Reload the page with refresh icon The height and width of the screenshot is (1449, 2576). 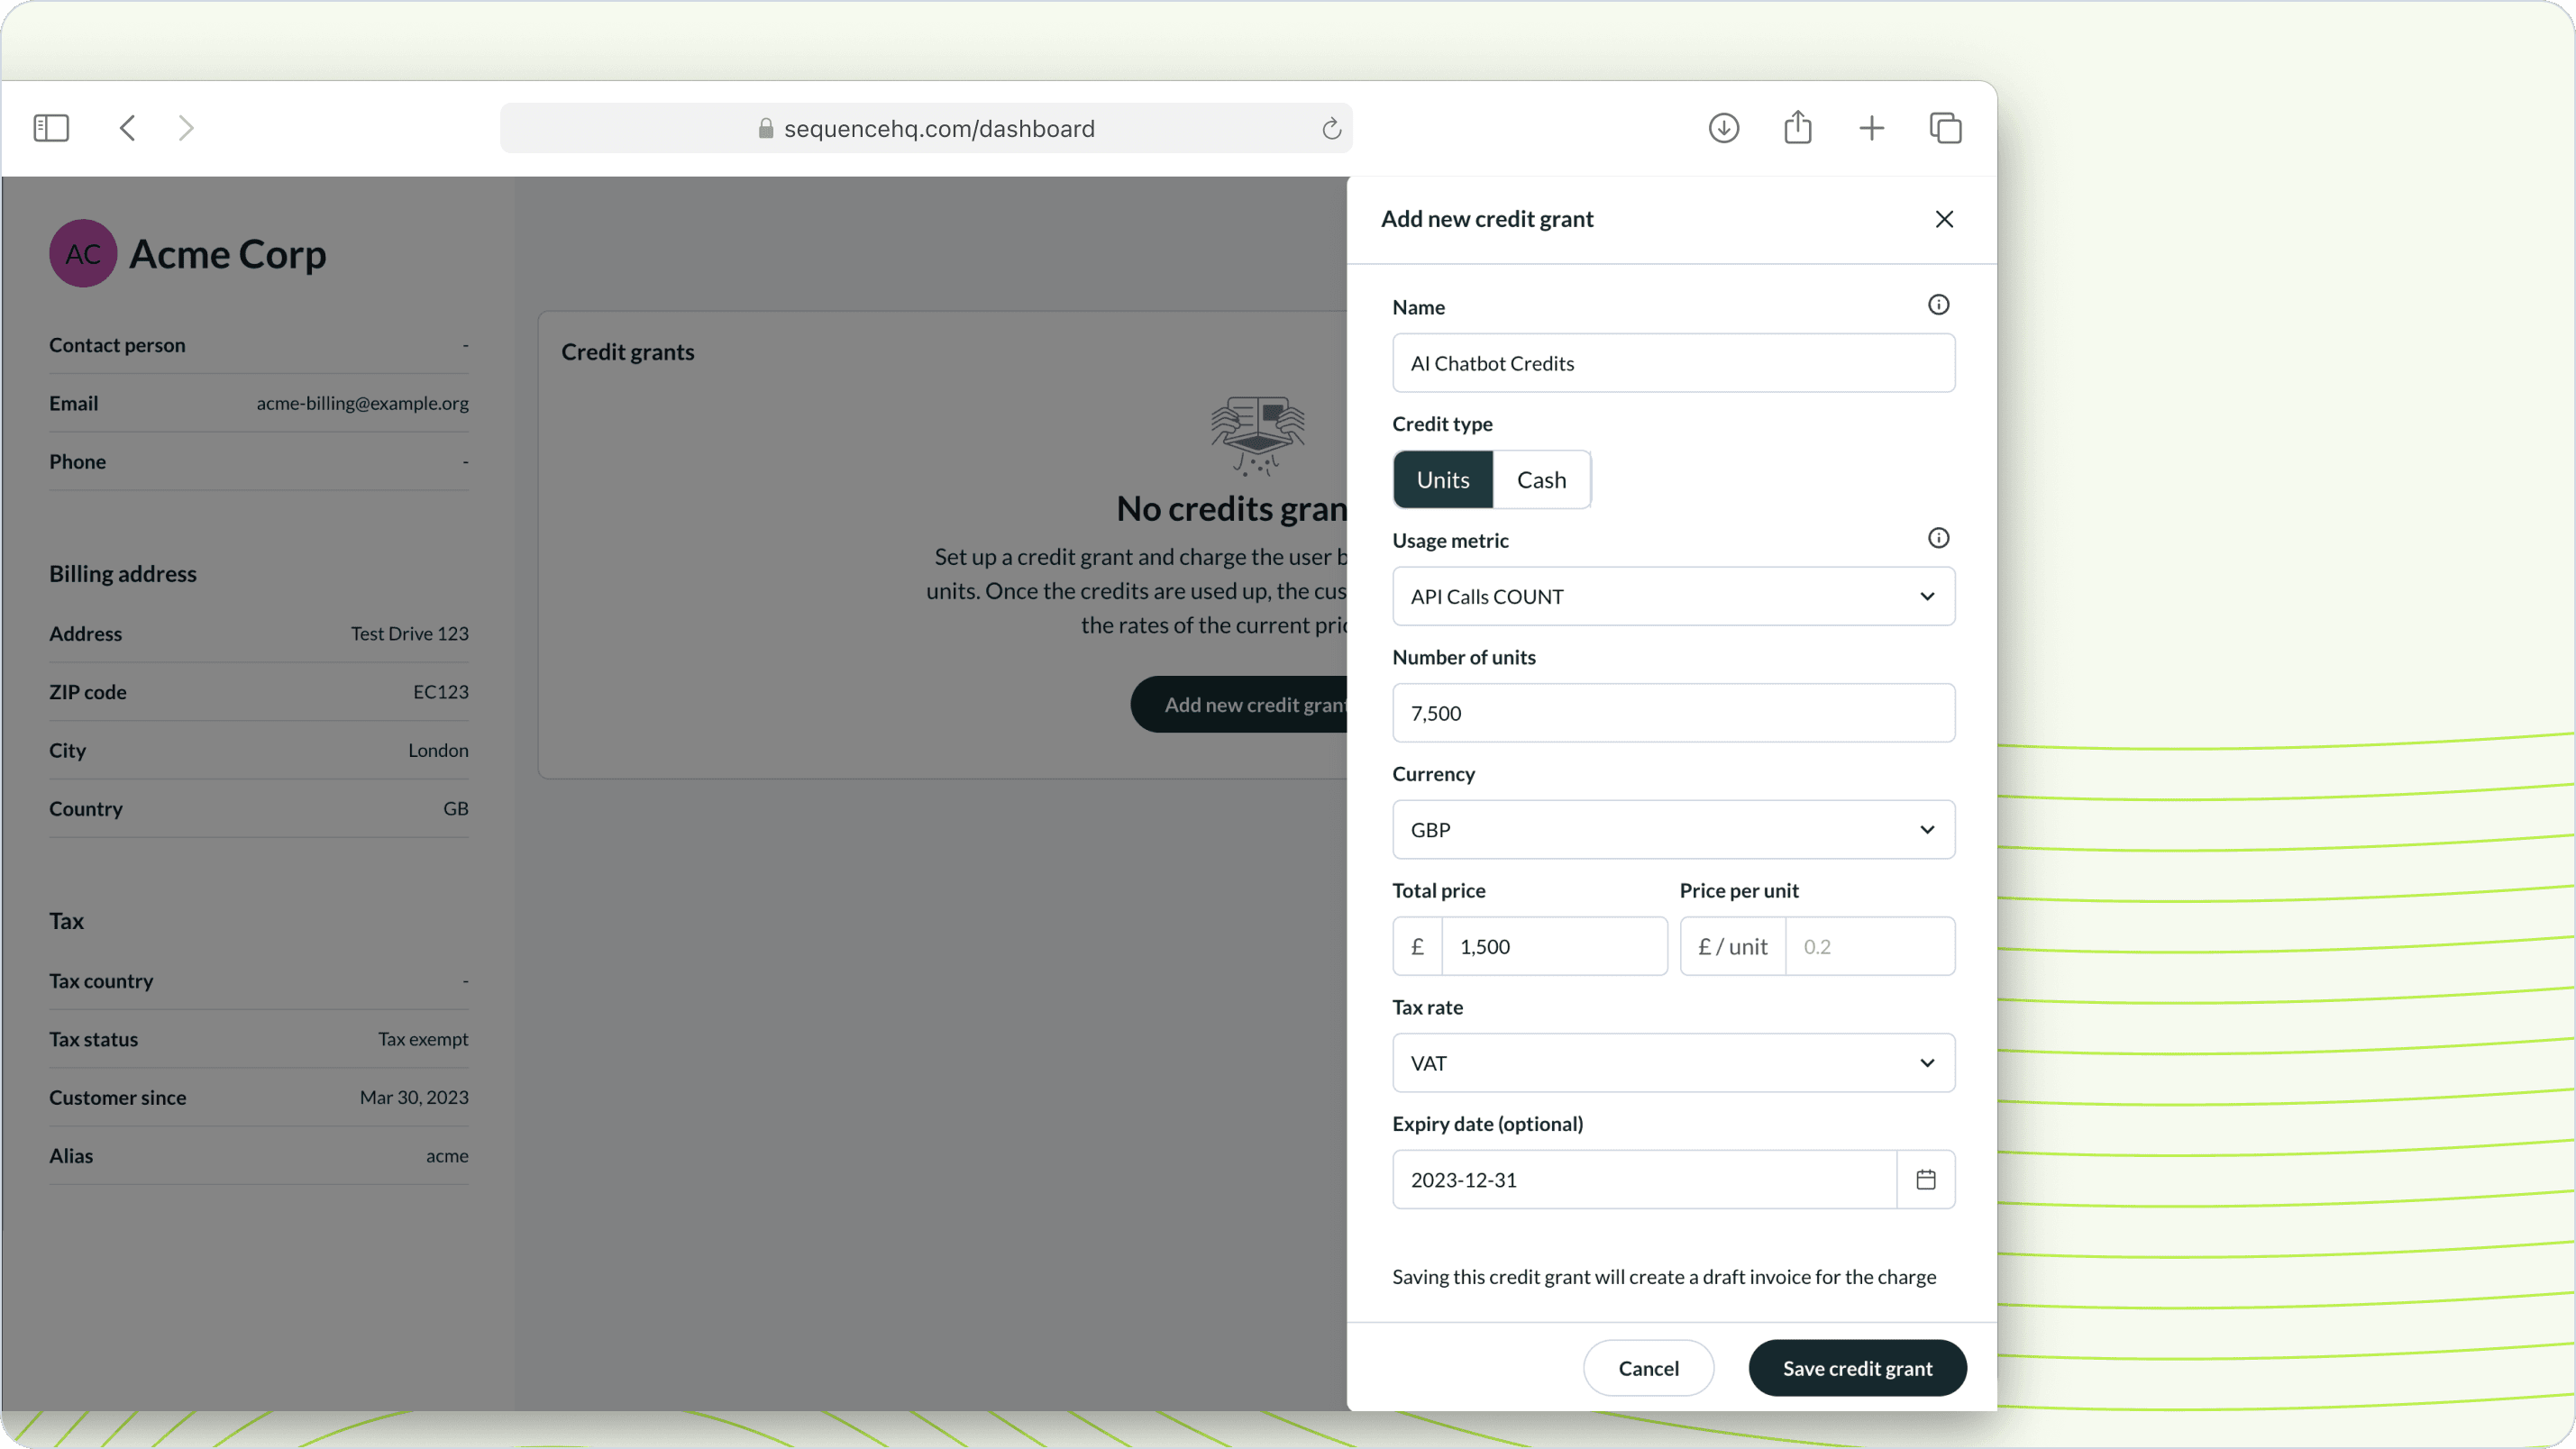point(1331,129)
